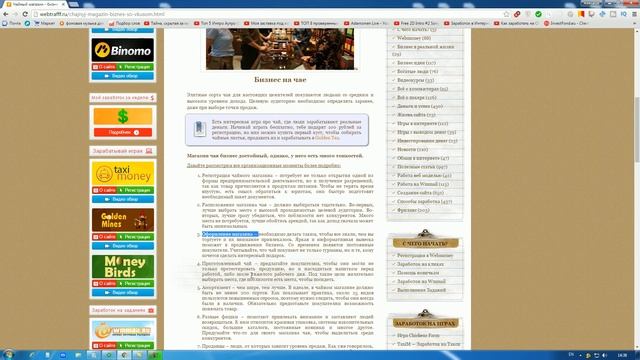Click 'Регистрация' under Binomo
This screenshot has width=640, height=360.
click(135, 67)
